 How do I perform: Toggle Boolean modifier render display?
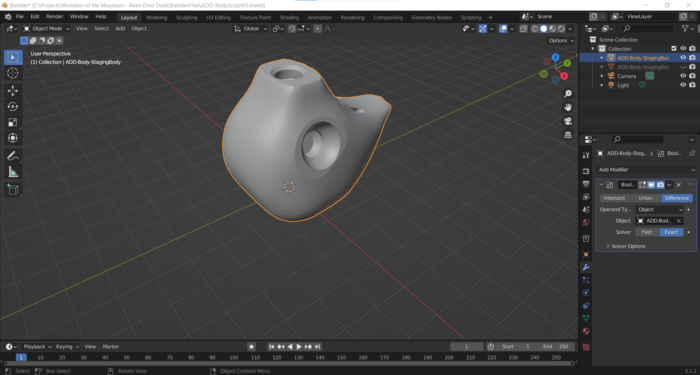(660, 185)
